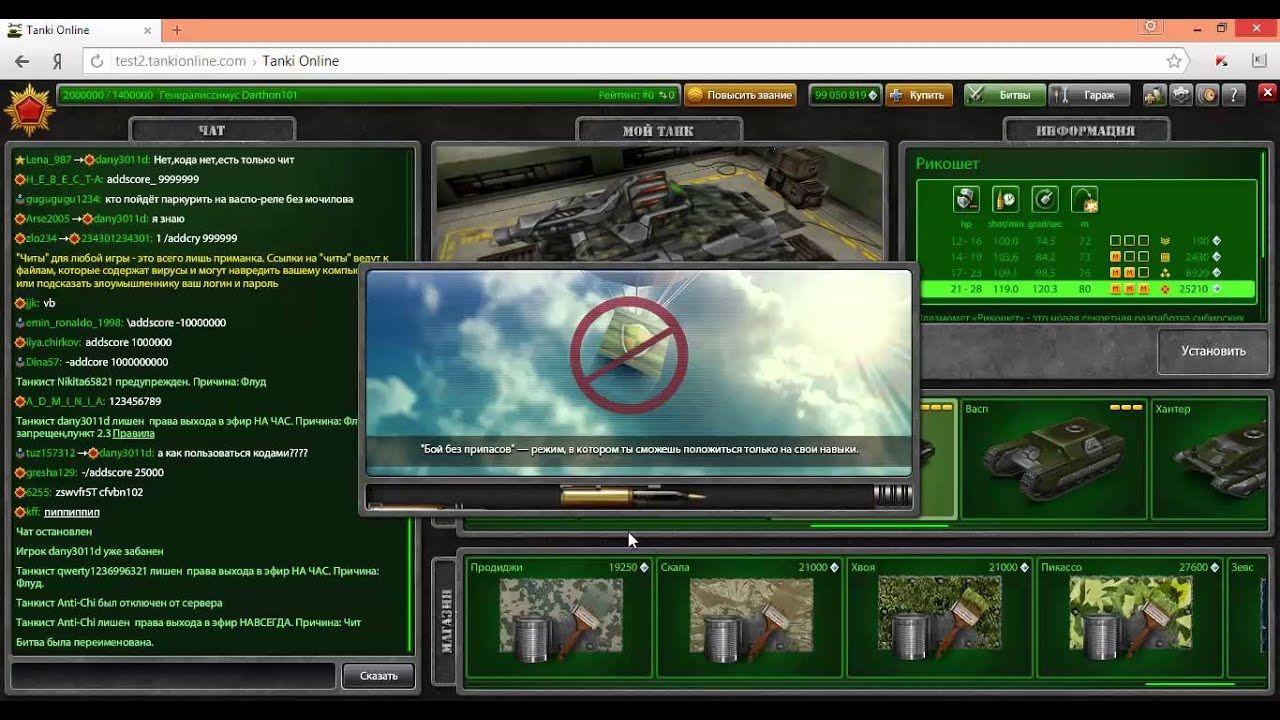The image size is (1280, 720).
Task: Click the Повысить звание rank up button
Action: pos(740,95)
